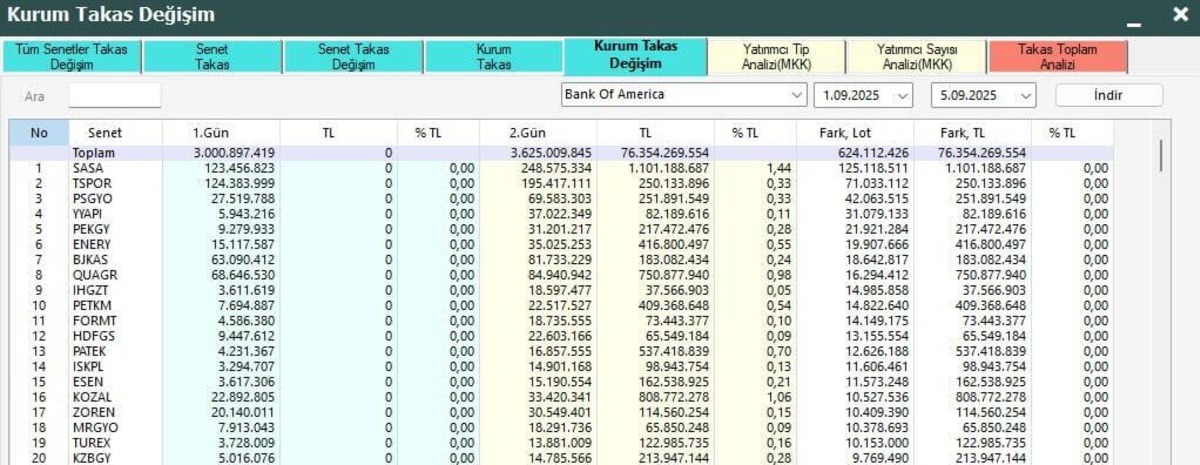Click the İndir download button

[x=1109, y=95]
